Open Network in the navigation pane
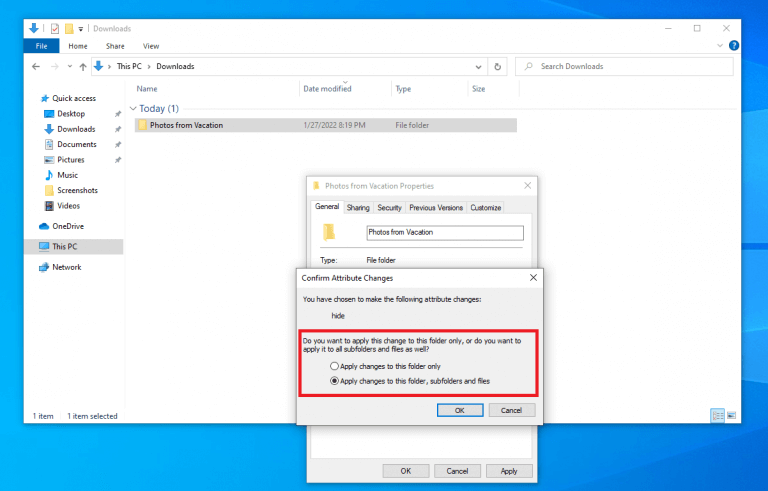 67,267
